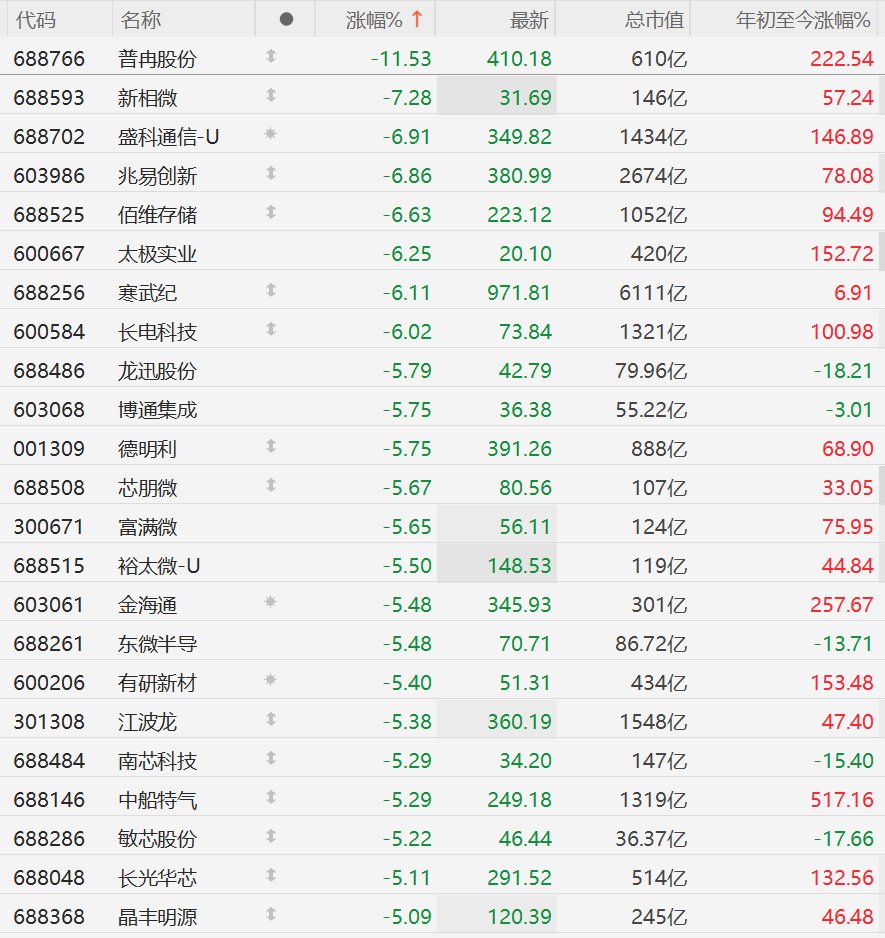Click the star-shaped marker icon in 金海通 row
Screen dimensions: 885x938
tap(270, 602)
